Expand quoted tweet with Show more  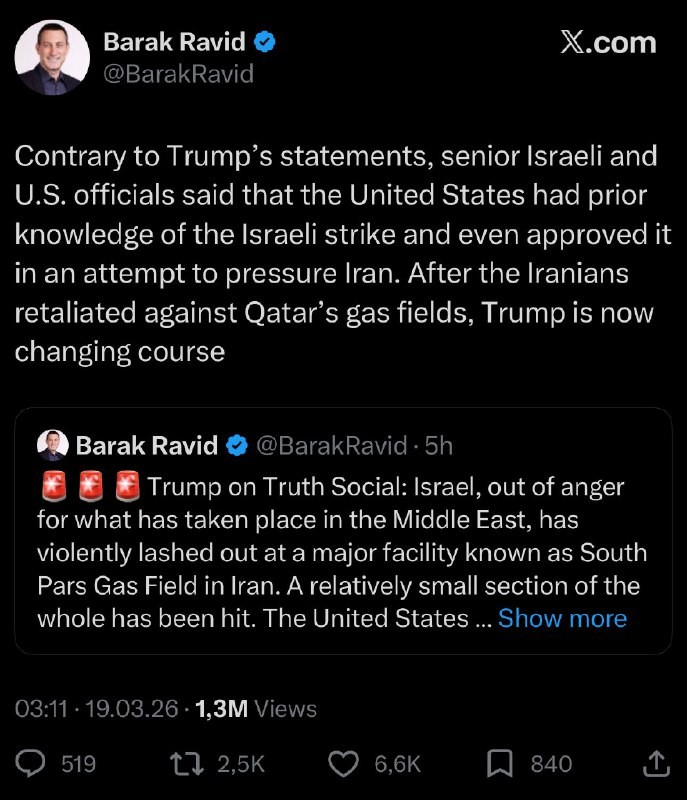click(x=562, y=618)
